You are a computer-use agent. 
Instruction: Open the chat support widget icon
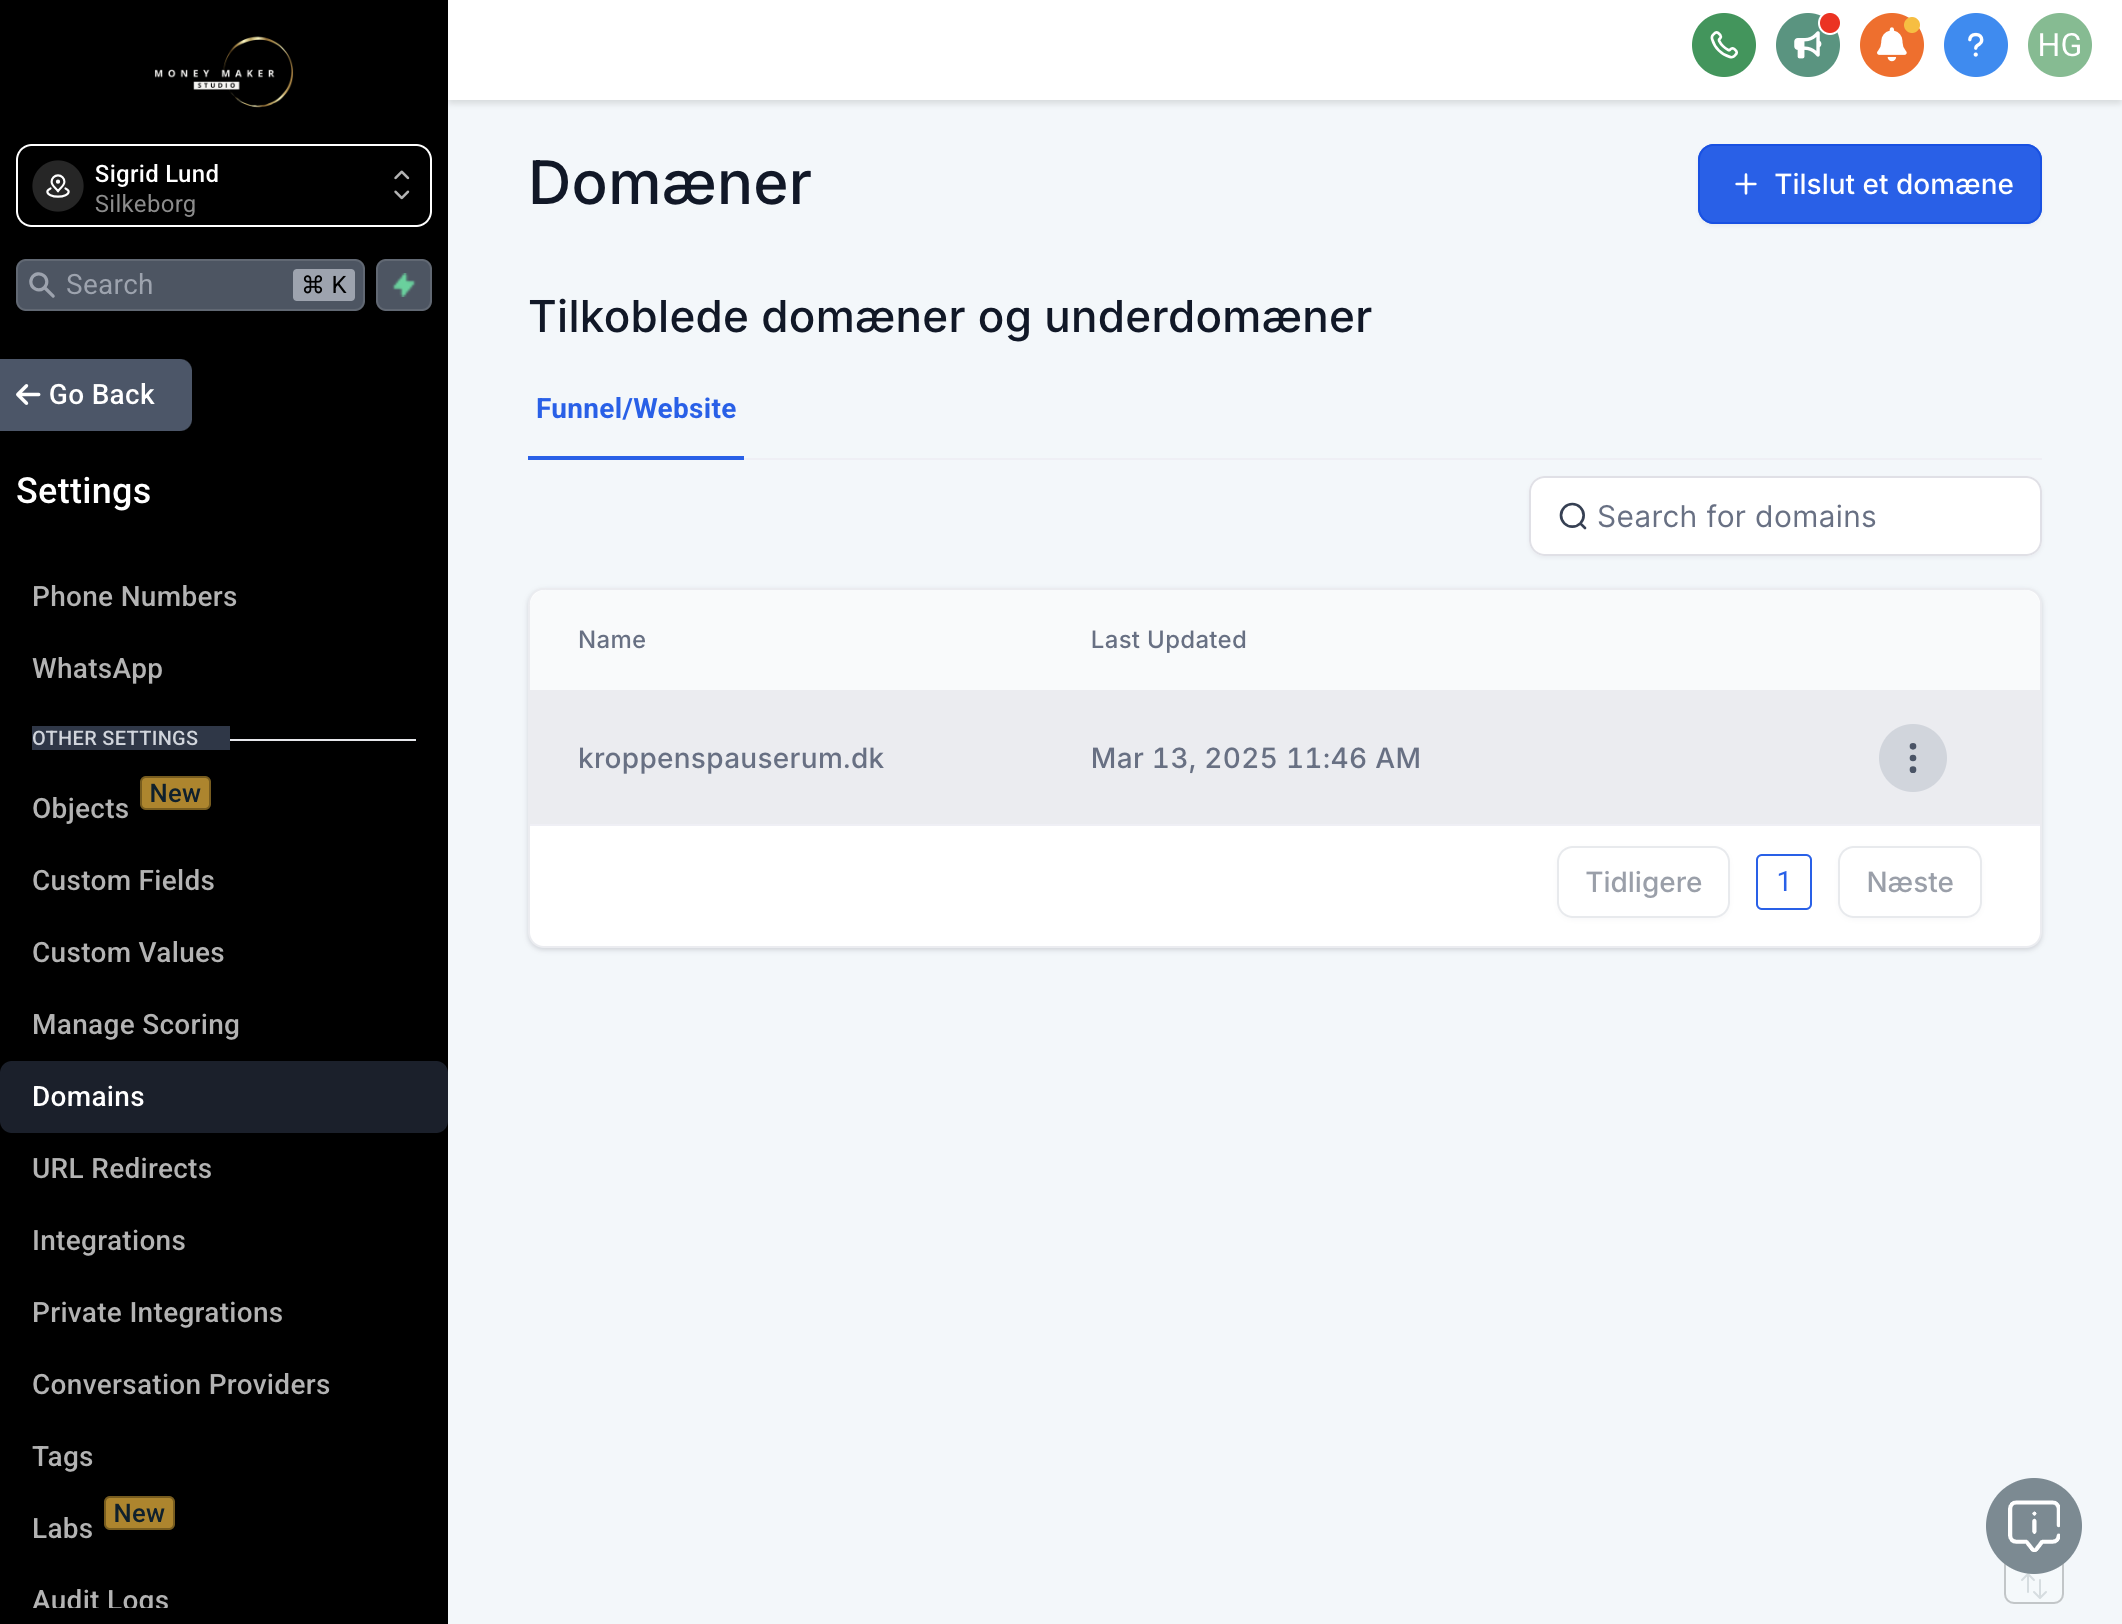click(x=2033, y=1525)
